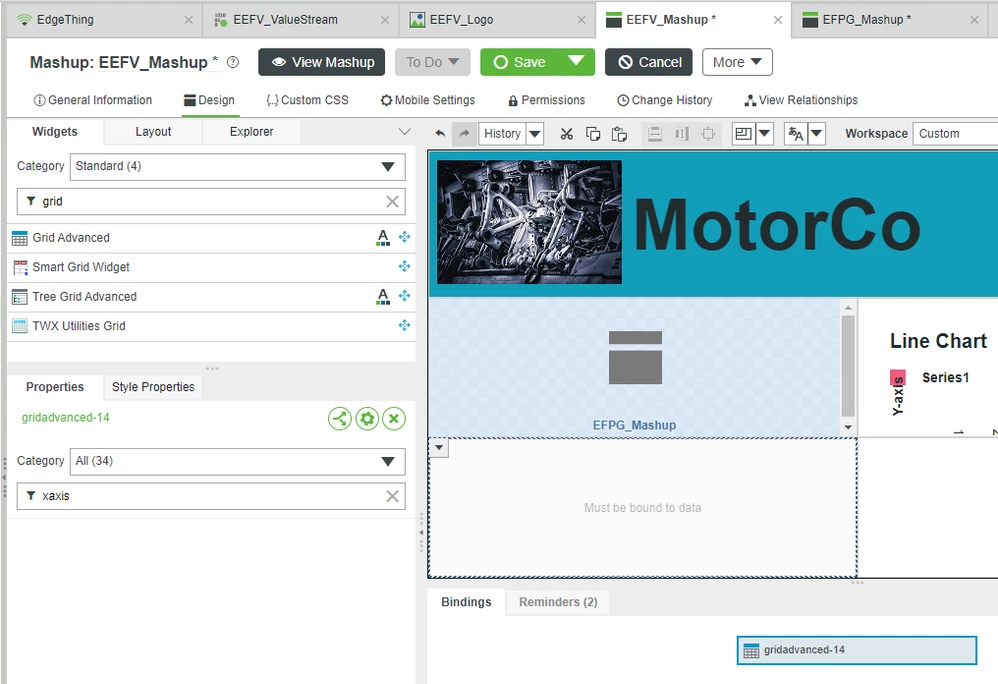Open the Workspace Custom dropdown

pyautogui.click(x=955, y=134)
